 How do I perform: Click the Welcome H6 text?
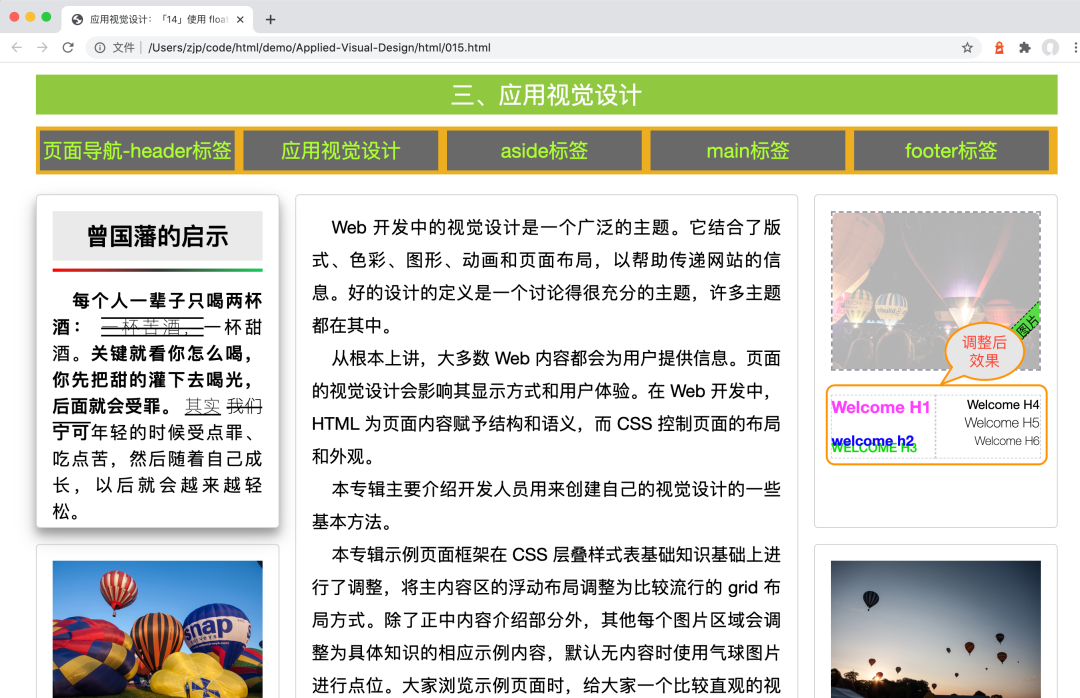click(1006, 440)
